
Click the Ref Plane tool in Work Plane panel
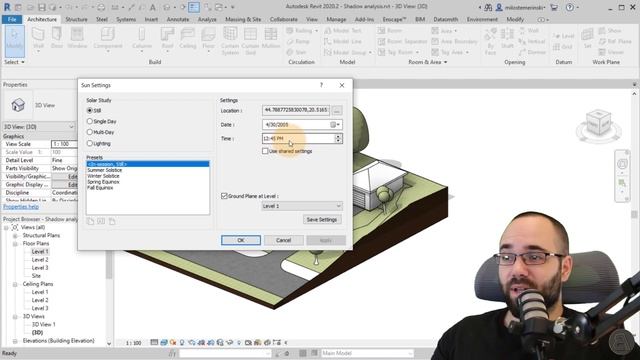(615, 41)
